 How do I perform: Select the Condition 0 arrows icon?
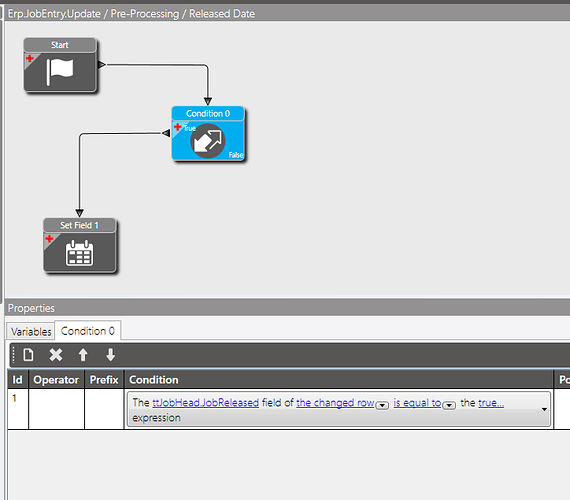(208, 141)
